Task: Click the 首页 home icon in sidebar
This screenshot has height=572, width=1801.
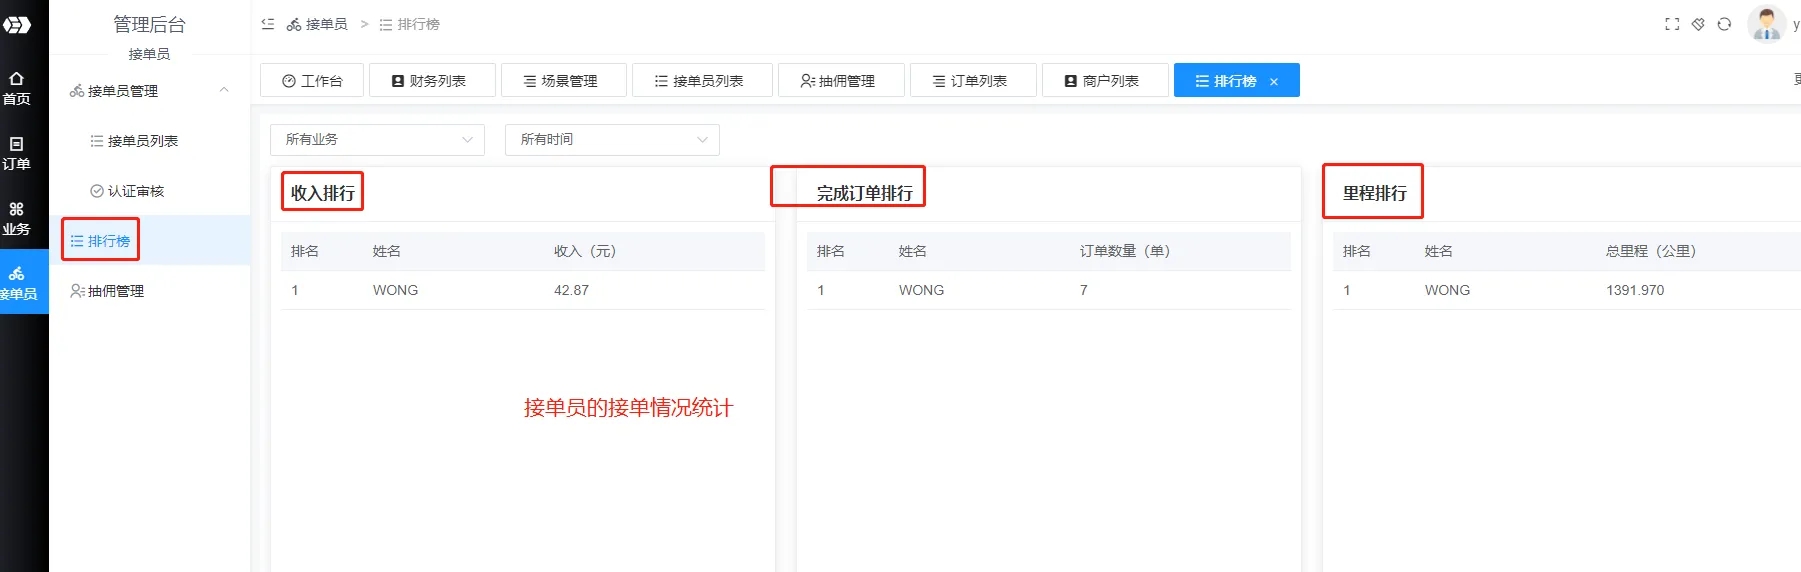Action: [x=17, y=88]
